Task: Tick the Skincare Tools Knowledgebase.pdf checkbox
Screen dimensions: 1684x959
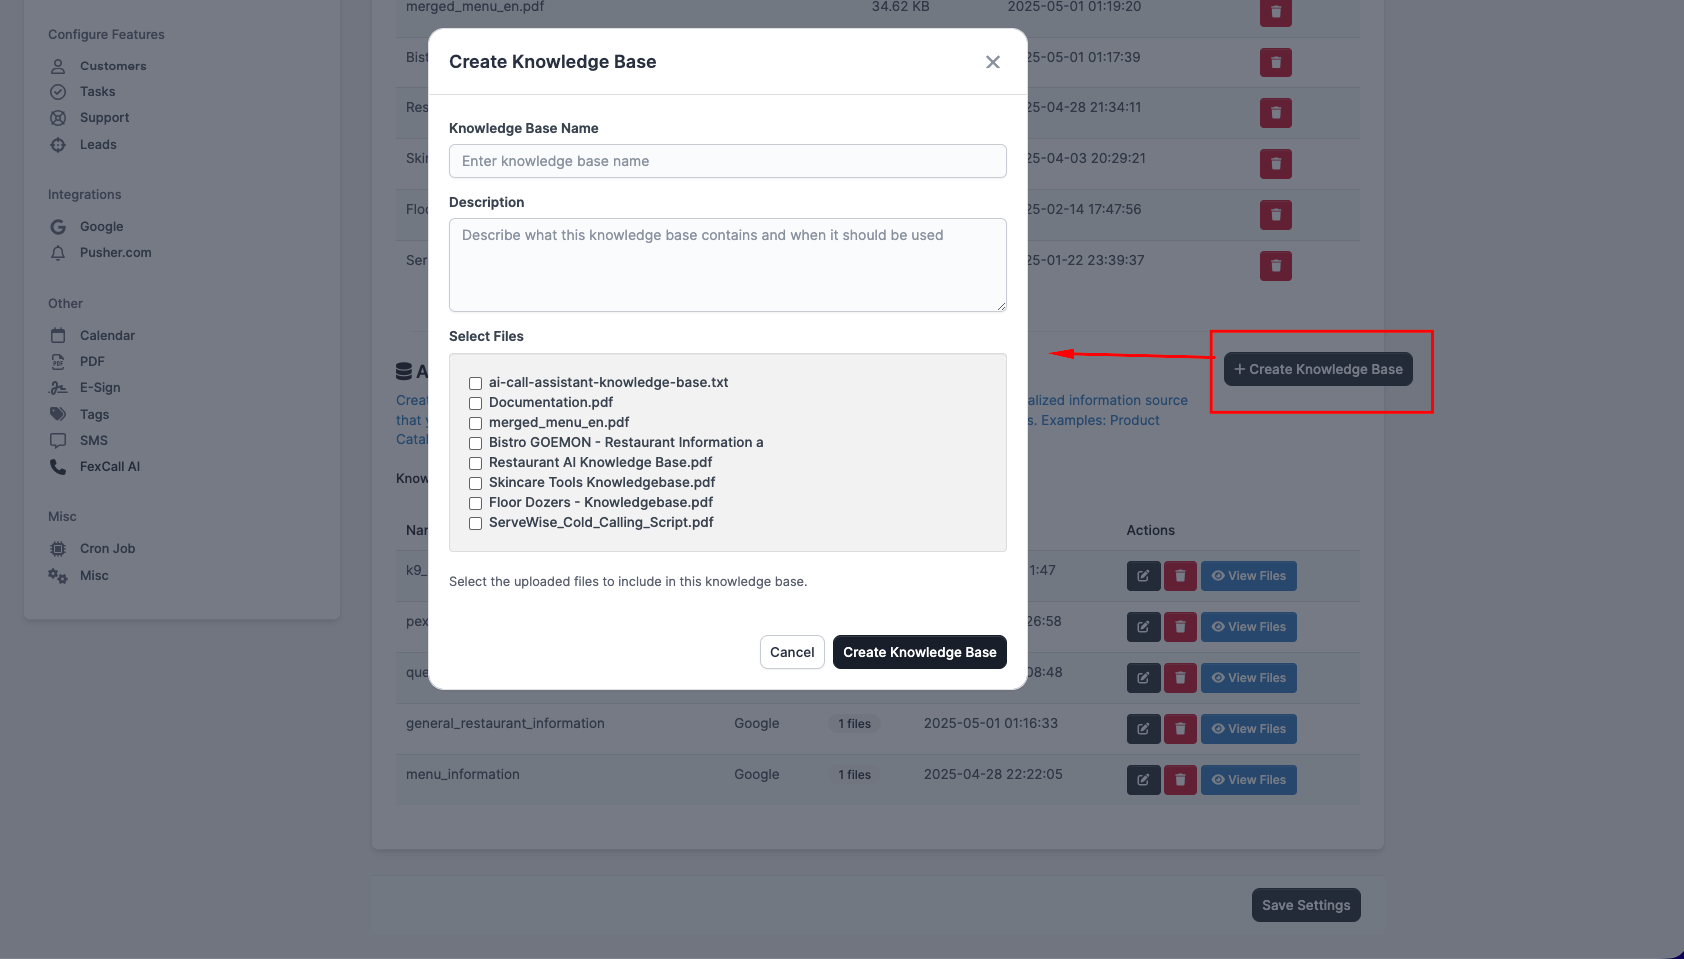Action: coord(476,483)
